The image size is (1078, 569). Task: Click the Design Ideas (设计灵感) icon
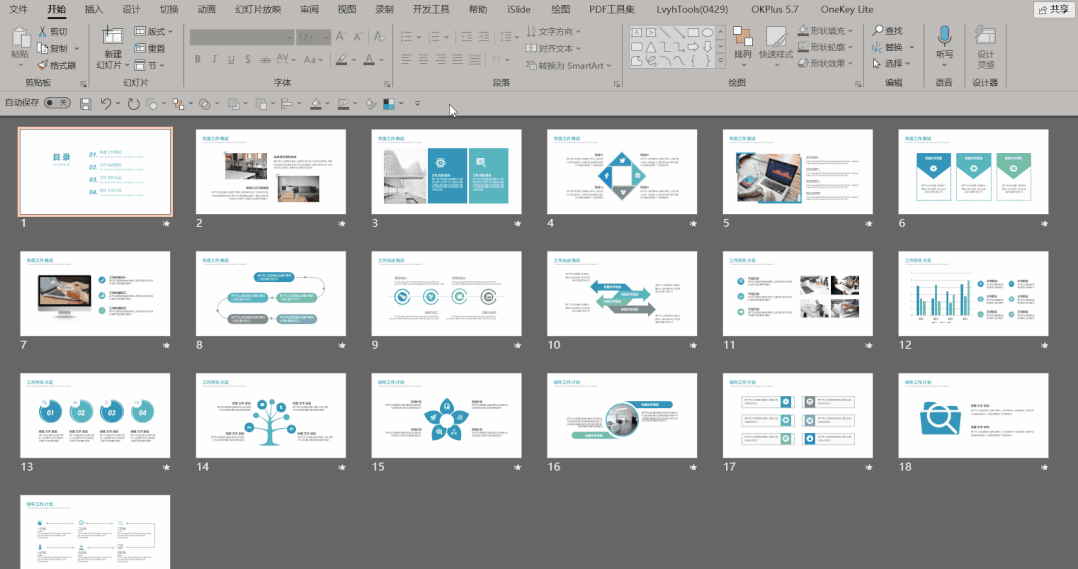pos(985,36)
